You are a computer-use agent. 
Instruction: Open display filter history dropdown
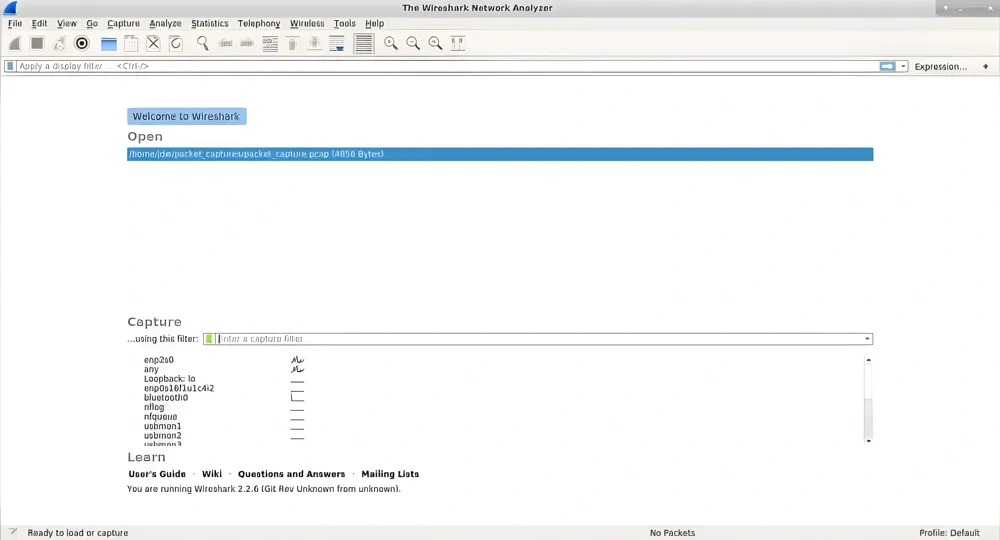point(903,66)
